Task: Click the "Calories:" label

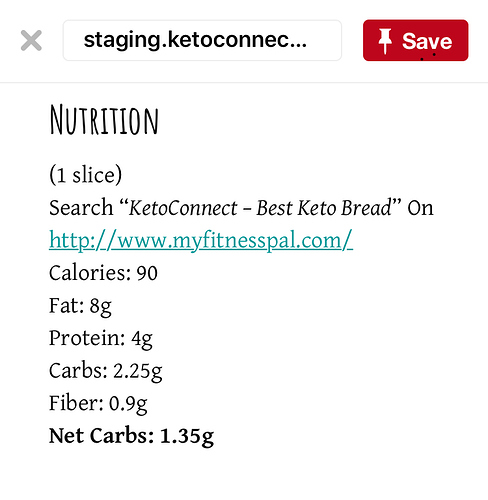Action: point(90,273)
